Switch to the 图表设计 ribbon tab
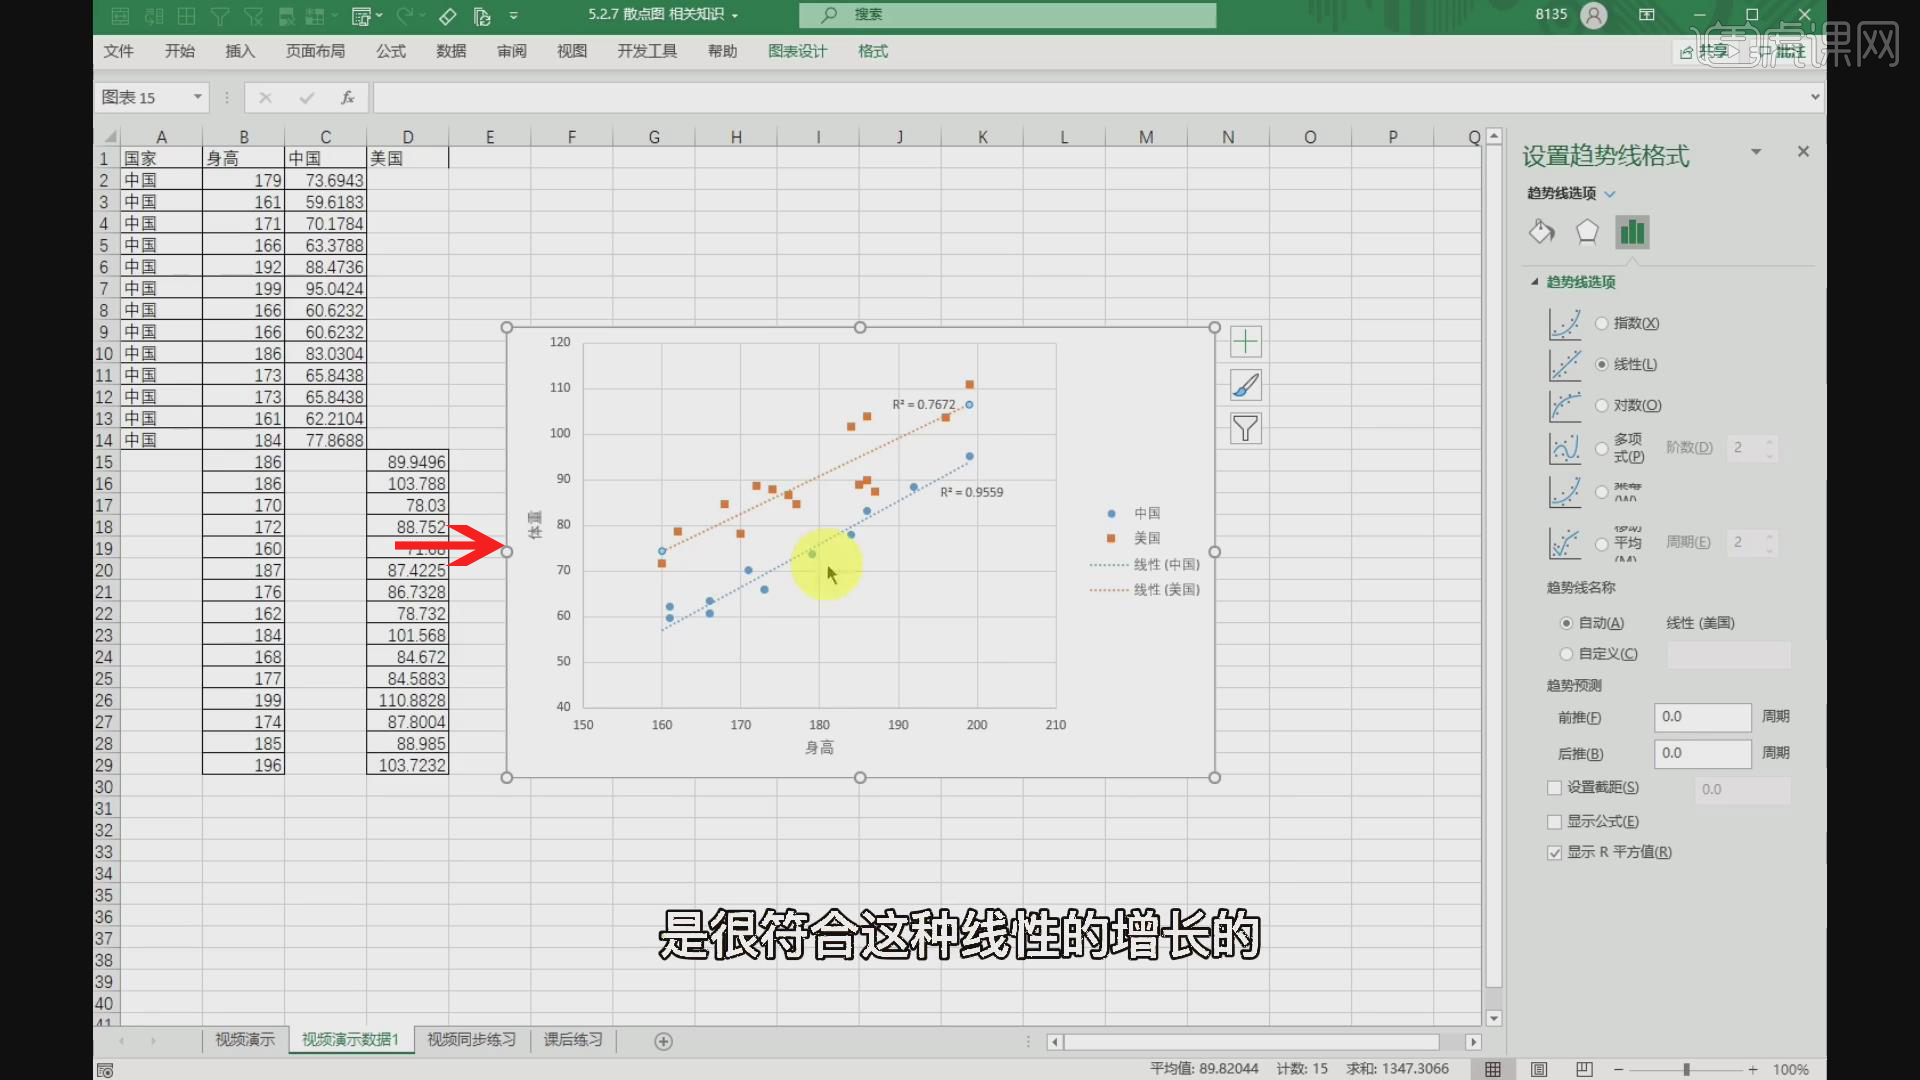1920x1080 pixels. click(797, 51)
